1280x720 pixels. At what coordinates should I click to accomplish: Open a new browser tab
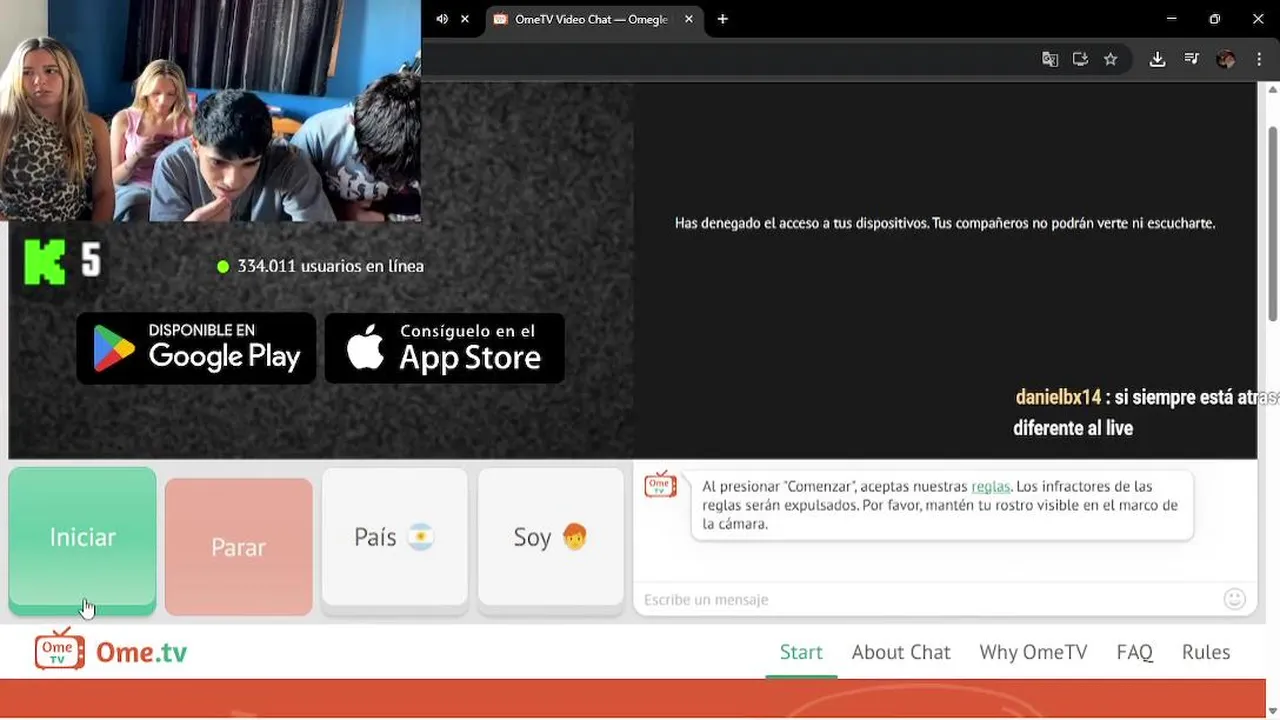pos(722,19)
